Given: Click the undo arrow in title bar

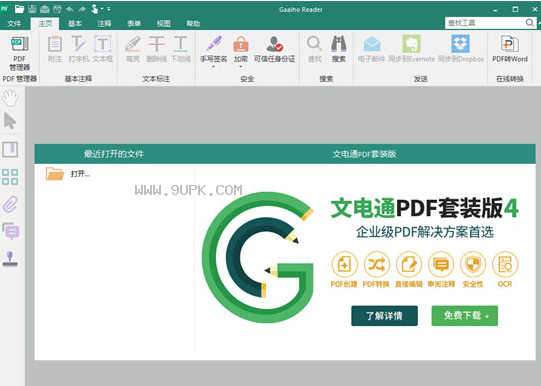Looking at the screenshot, I should click(70, 9).
